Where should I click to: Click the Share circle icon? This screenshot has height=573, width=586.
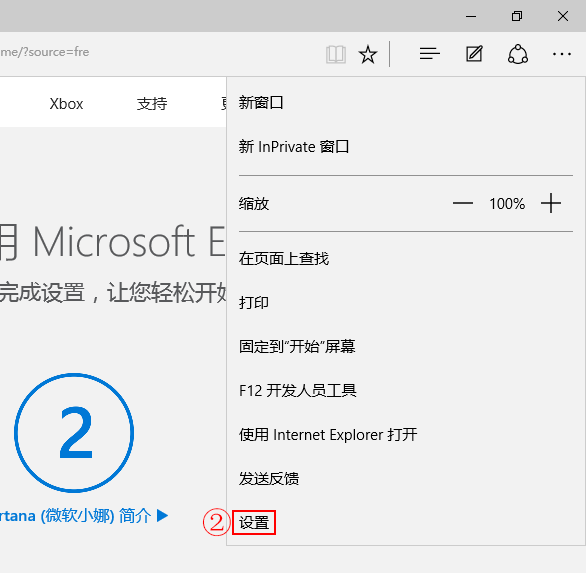coord(518,54)
